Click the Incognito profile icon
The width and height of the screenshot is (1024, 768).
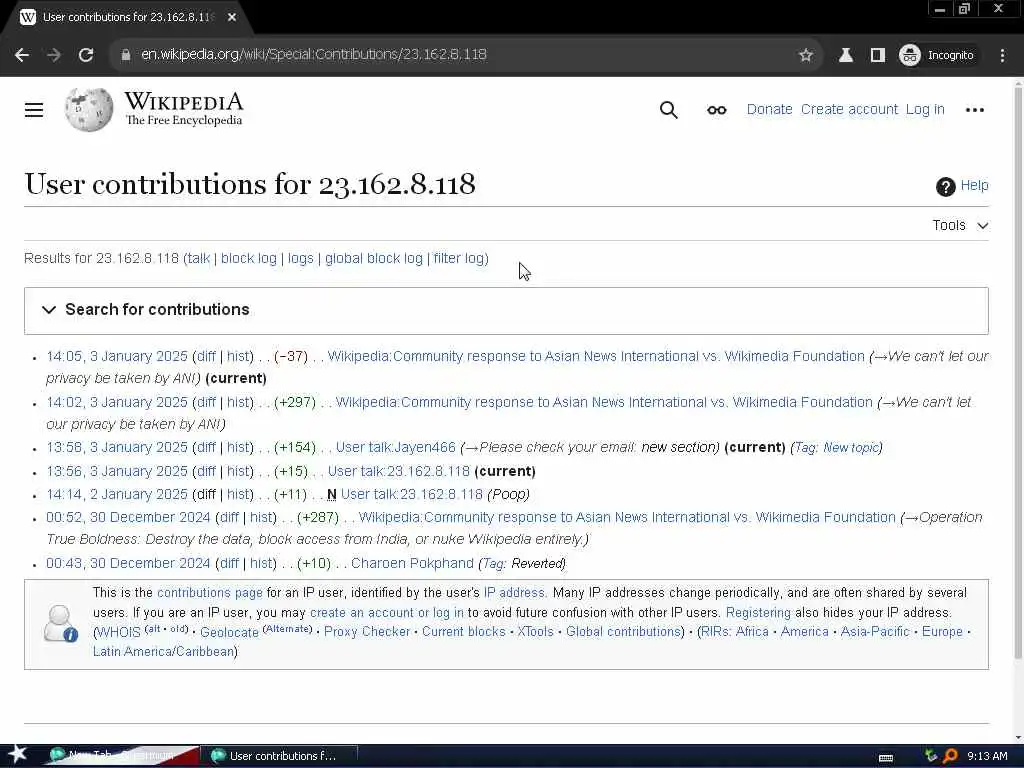[910, 55]
